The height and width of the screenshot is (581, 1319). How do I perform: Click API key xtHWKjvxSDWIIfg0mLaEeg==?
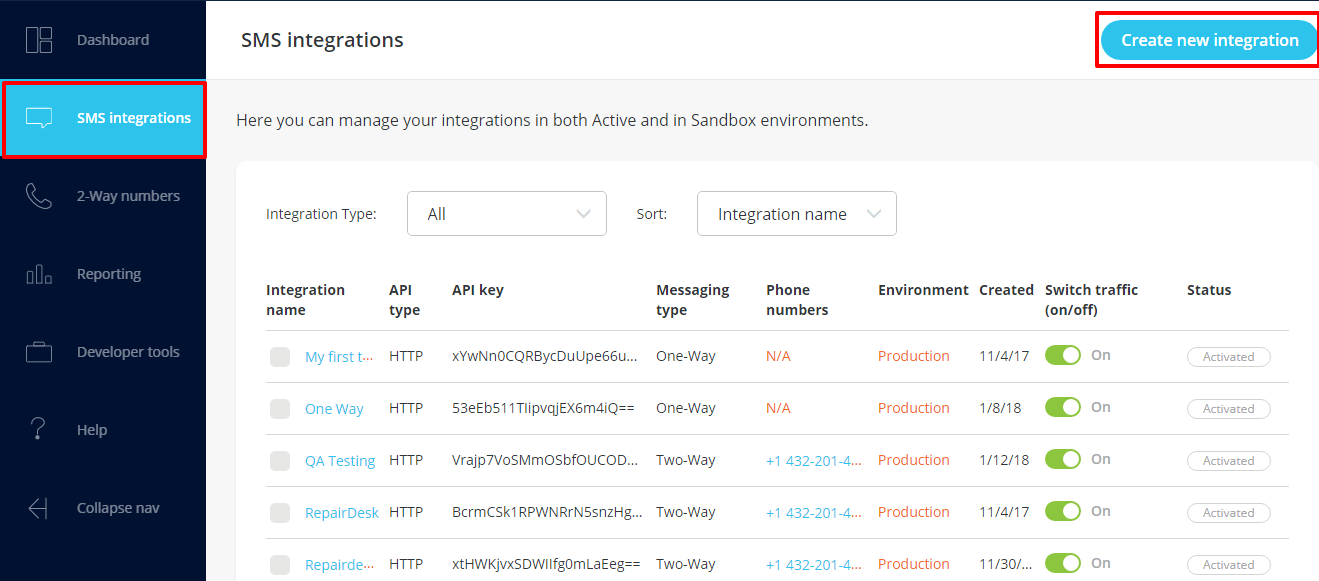pos(546,564)
